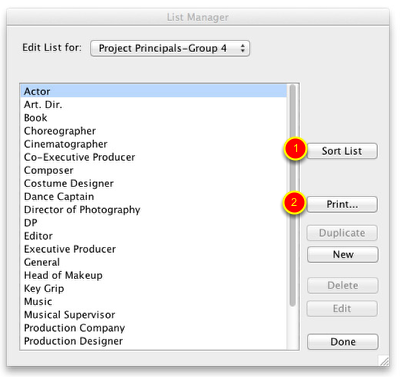Pick Key Grip from the list
The height and width of the screenshot is (377, 400).
coord(154,288)
